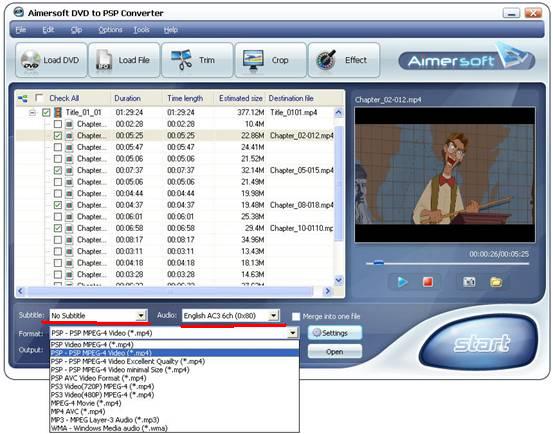The height and width of the screenshot is (434, 553).
Task: Click the preview seek slider handle
Action: [x=379, y=263]
